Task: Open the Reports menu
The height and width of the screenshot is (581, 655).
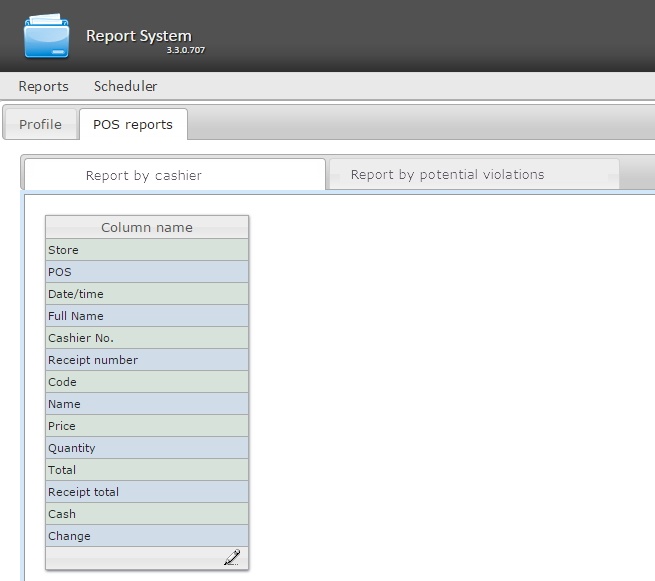Action: (x=43, y=86)
